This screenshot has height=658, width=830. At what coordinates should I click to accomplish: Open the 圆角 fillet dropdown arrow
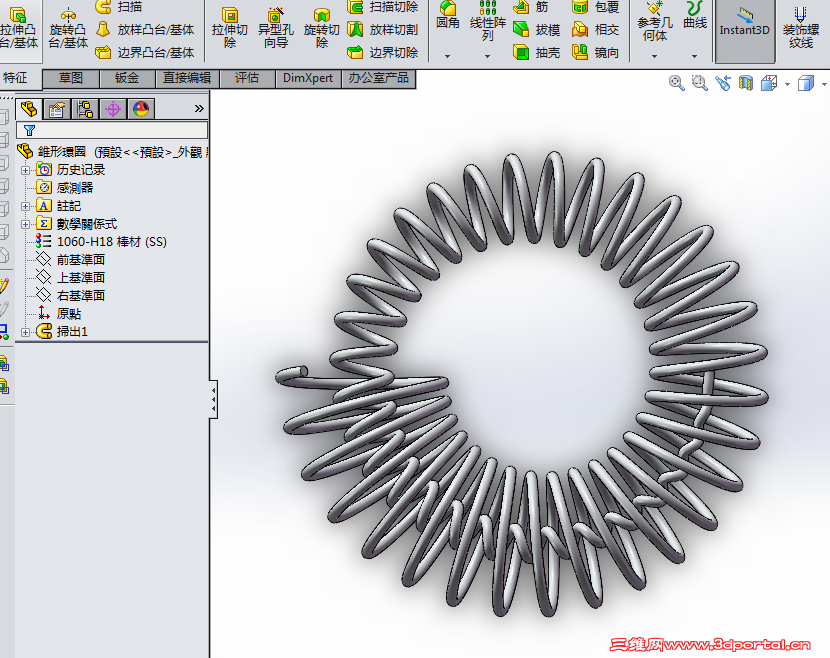pos(448,56)
